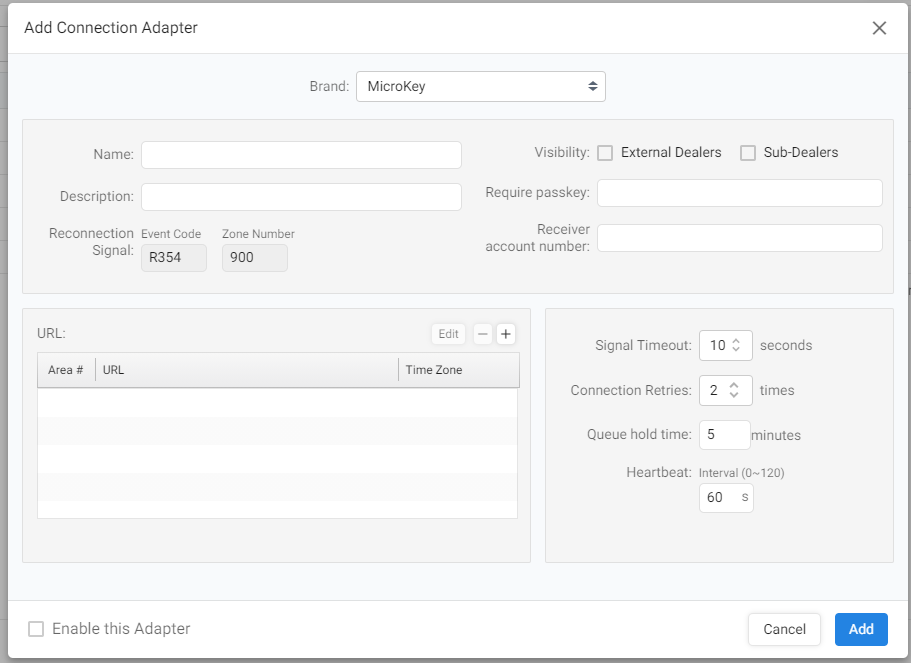Select the Time Zone column header
This screenshot has width=911, height=663.
tap(458, 370)
